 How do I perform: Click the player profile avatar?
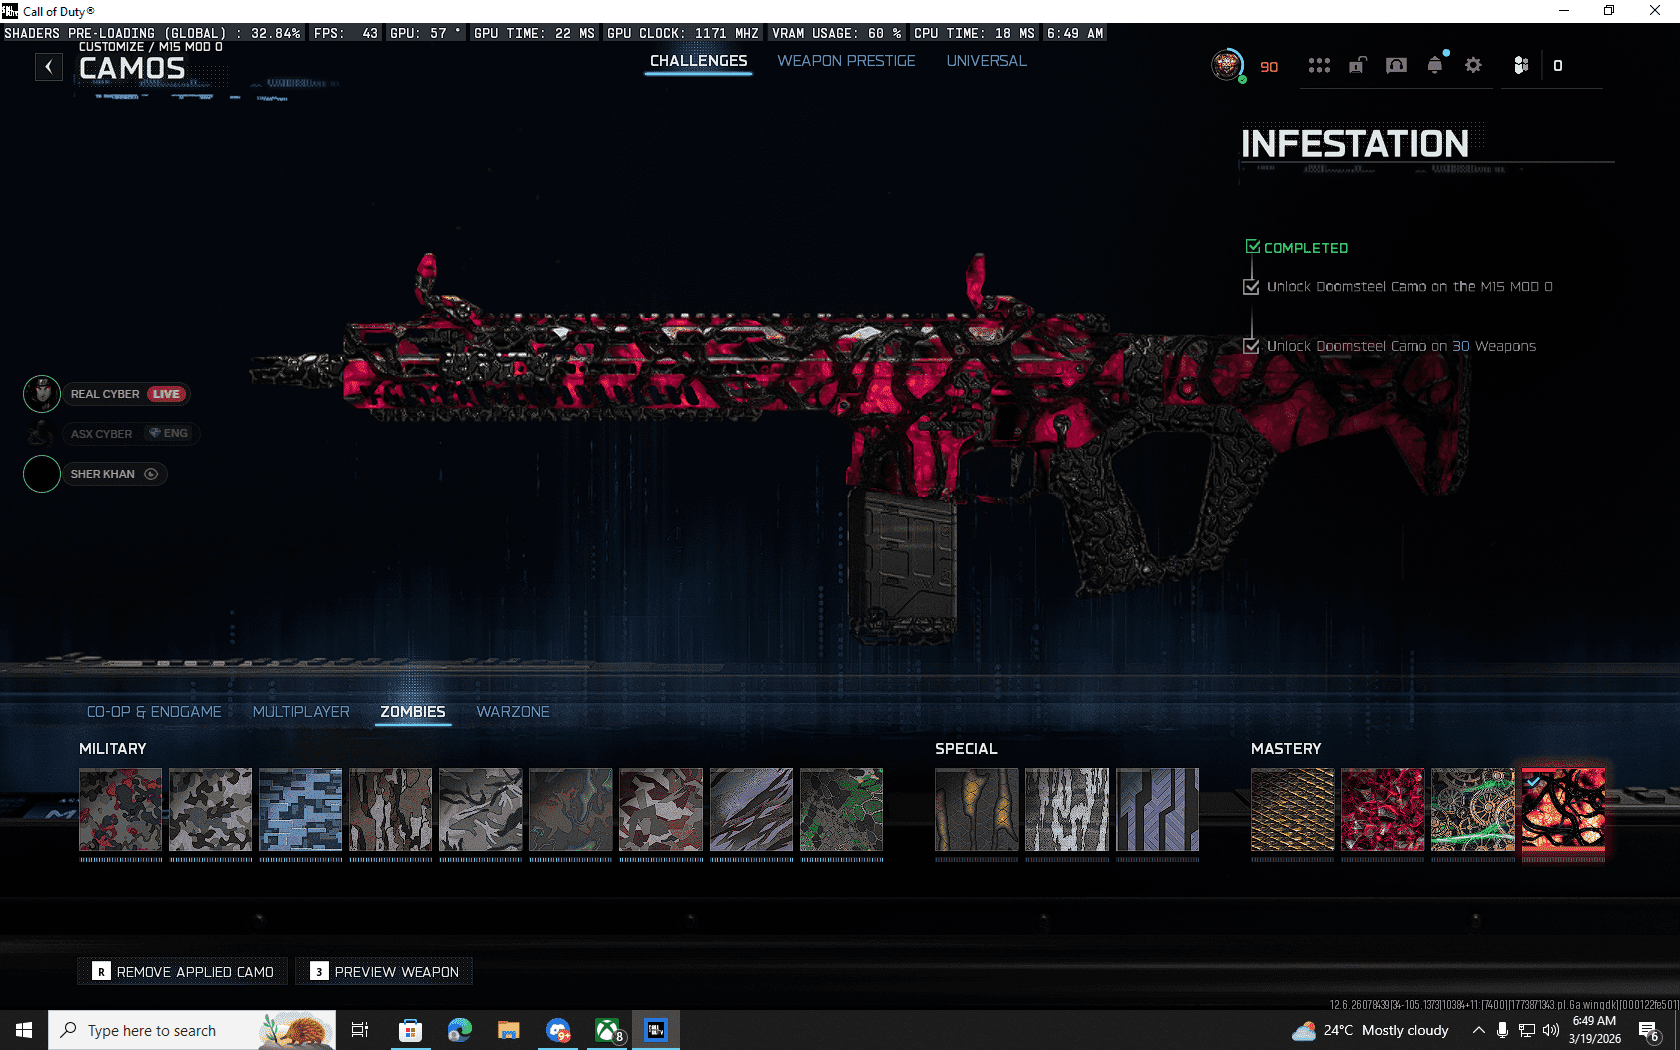point(1227,66)
